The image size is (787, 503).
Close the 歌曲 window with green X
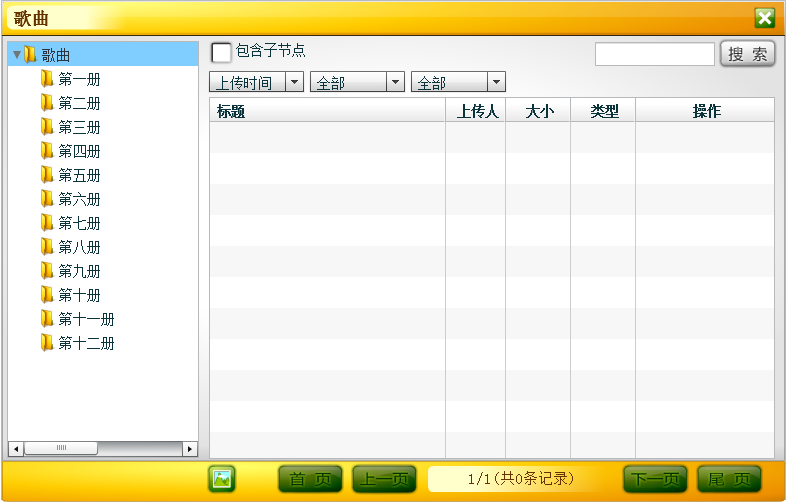click(x=765, y=18)
